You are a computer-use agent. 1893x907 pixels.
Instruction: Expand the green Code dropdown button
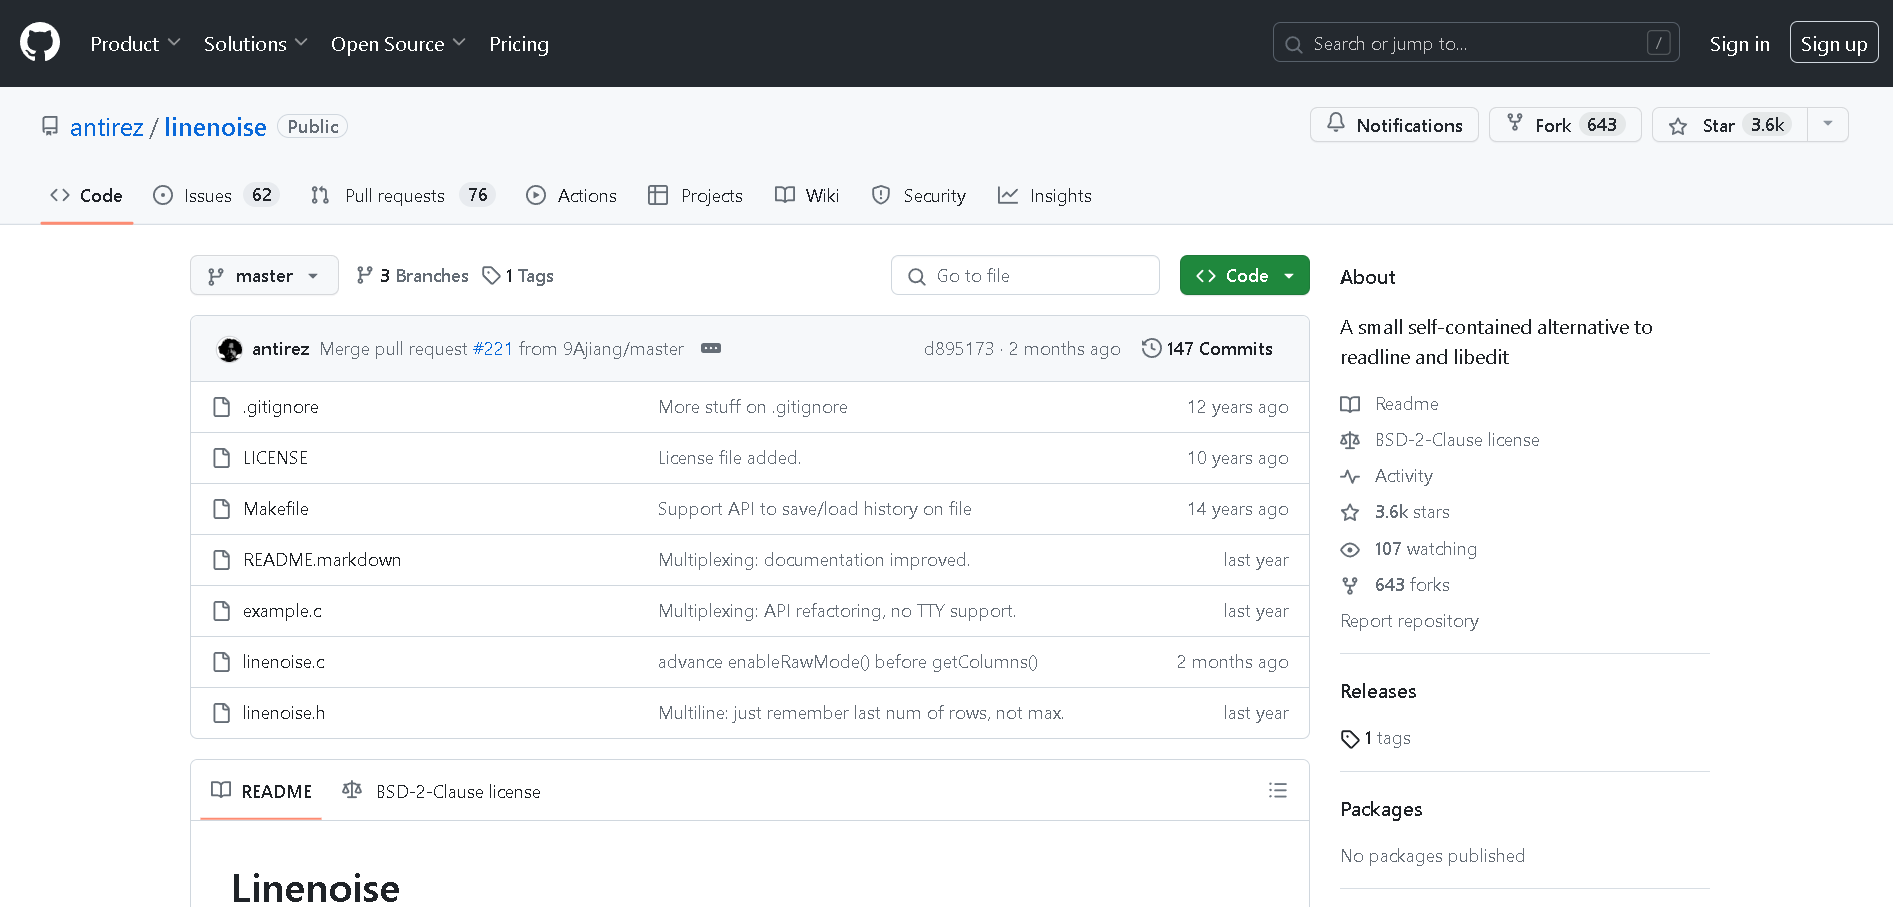coord(1244,276)
